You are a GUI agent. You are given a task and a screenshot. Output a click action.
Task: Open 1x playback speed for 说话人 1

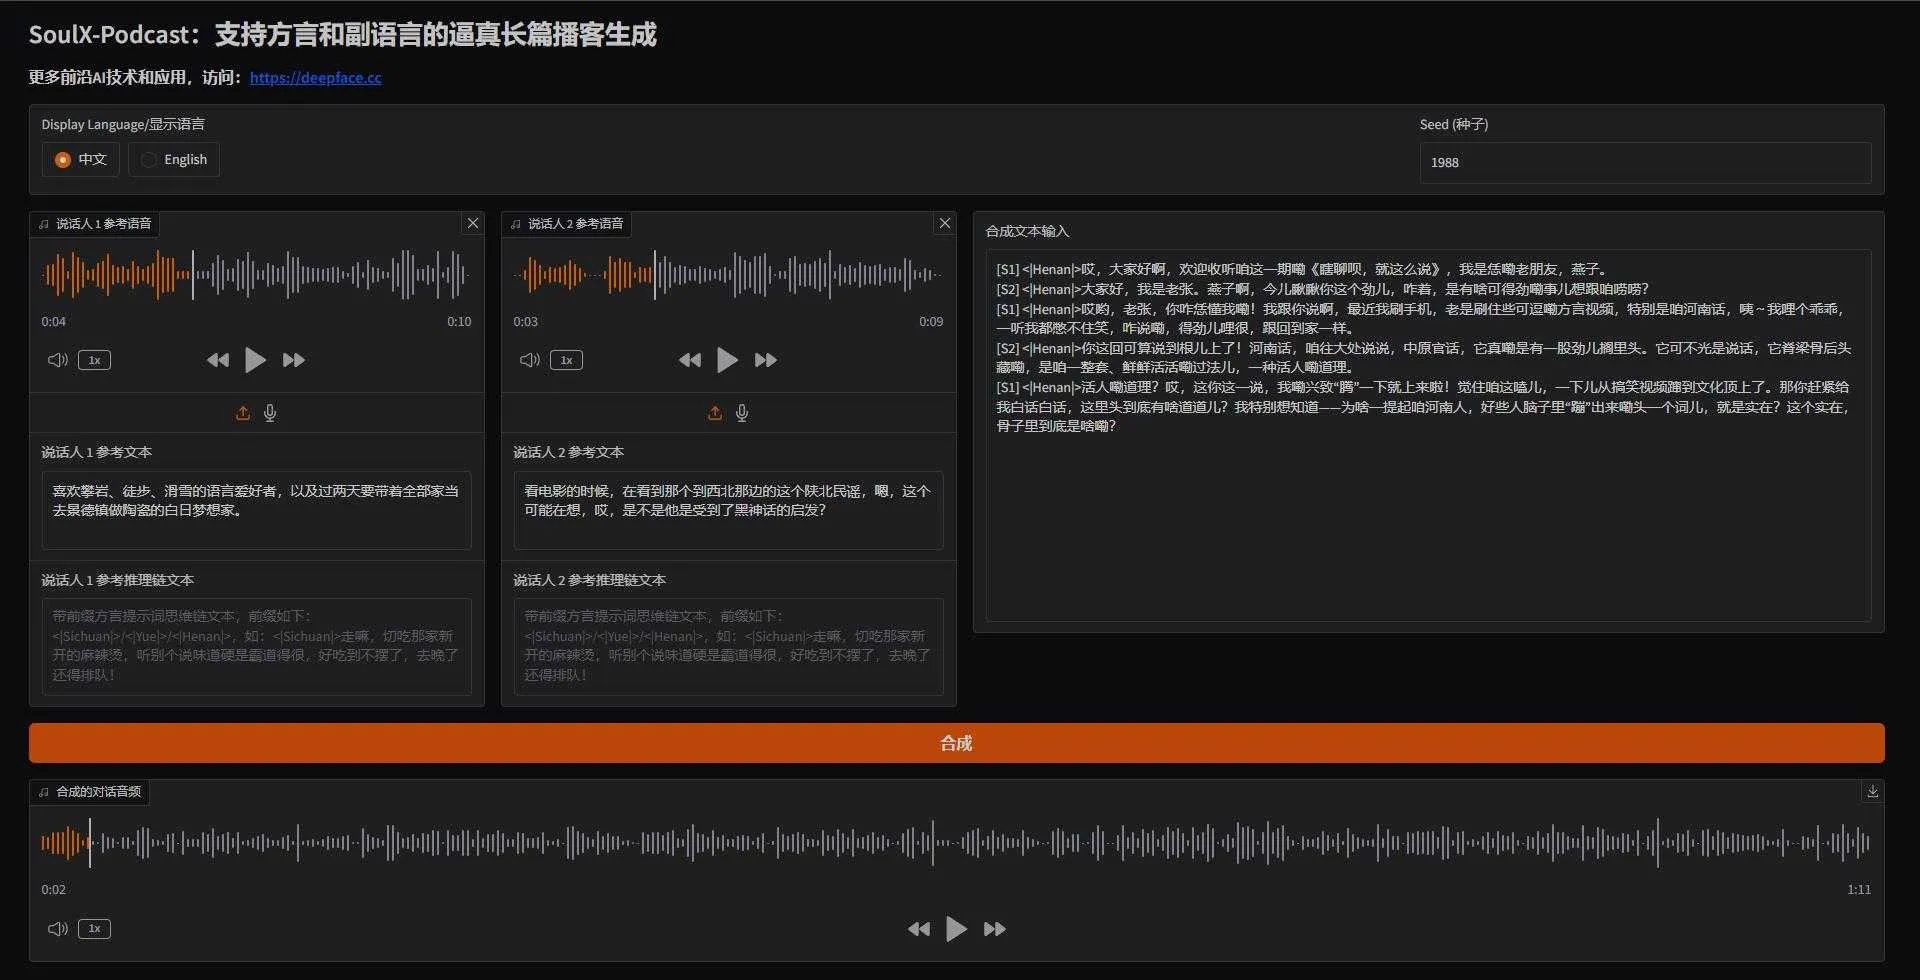pyautogui.click(x=93, y=360)
